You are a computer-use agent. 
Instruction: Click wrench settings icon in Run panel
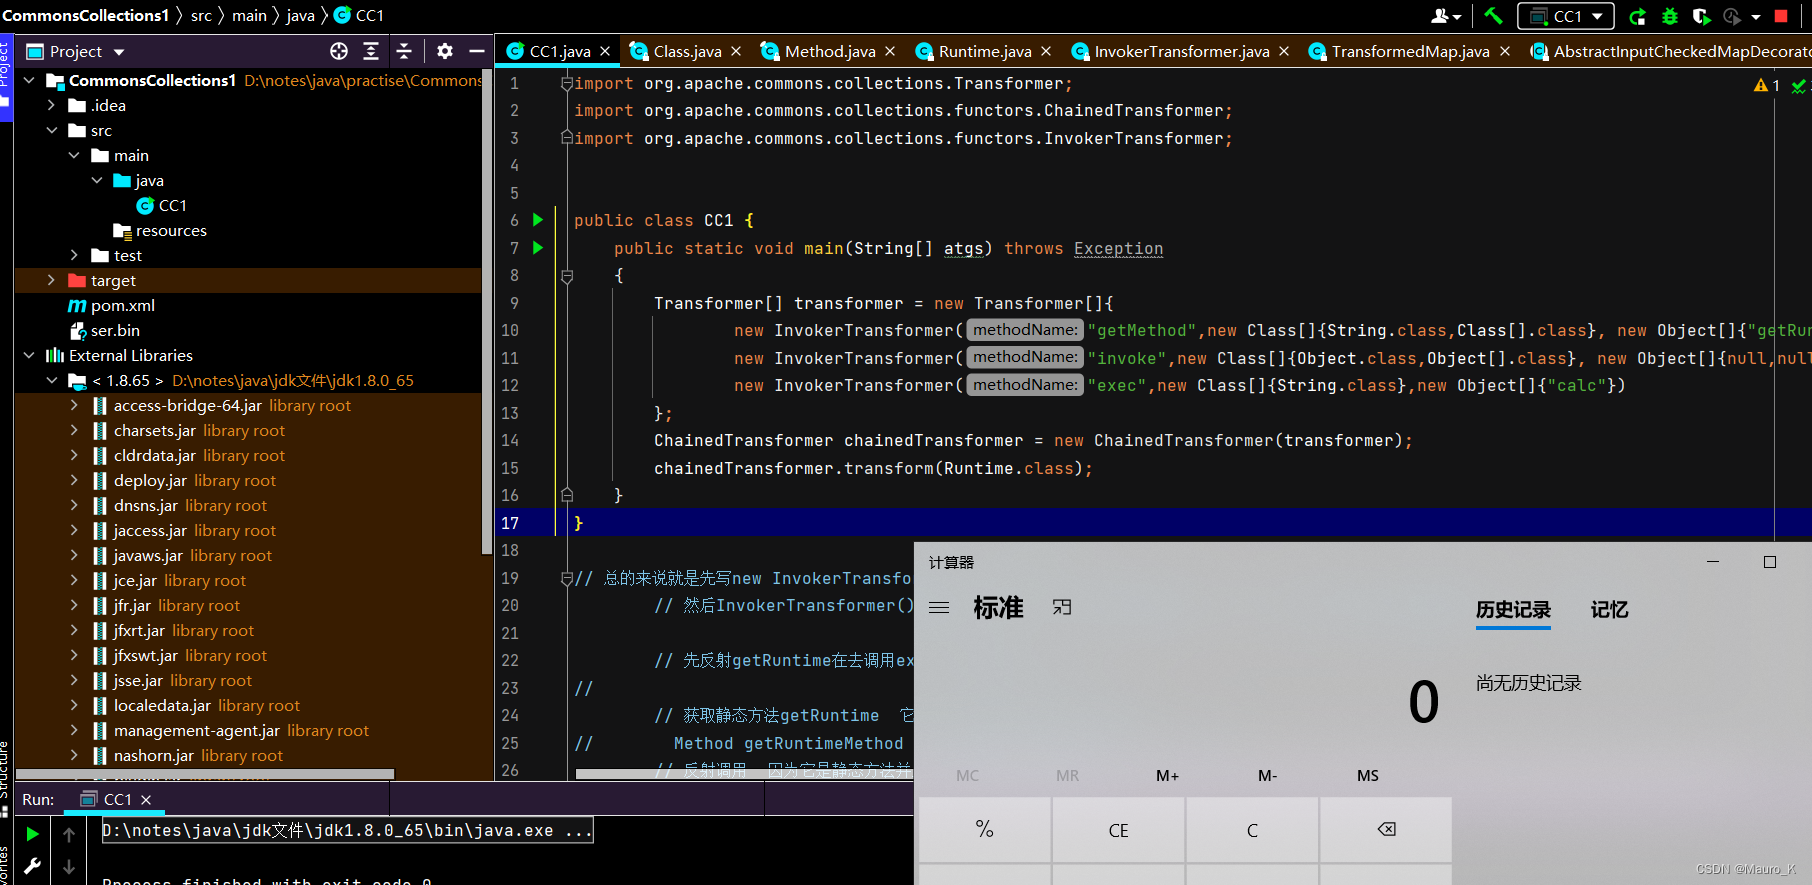[32, 866]
